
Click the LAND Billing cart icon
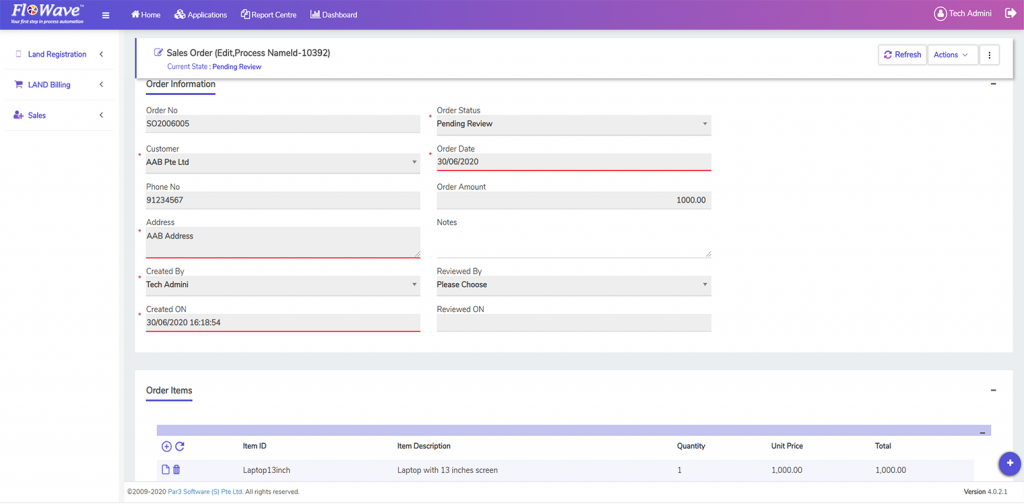point(18,85)
